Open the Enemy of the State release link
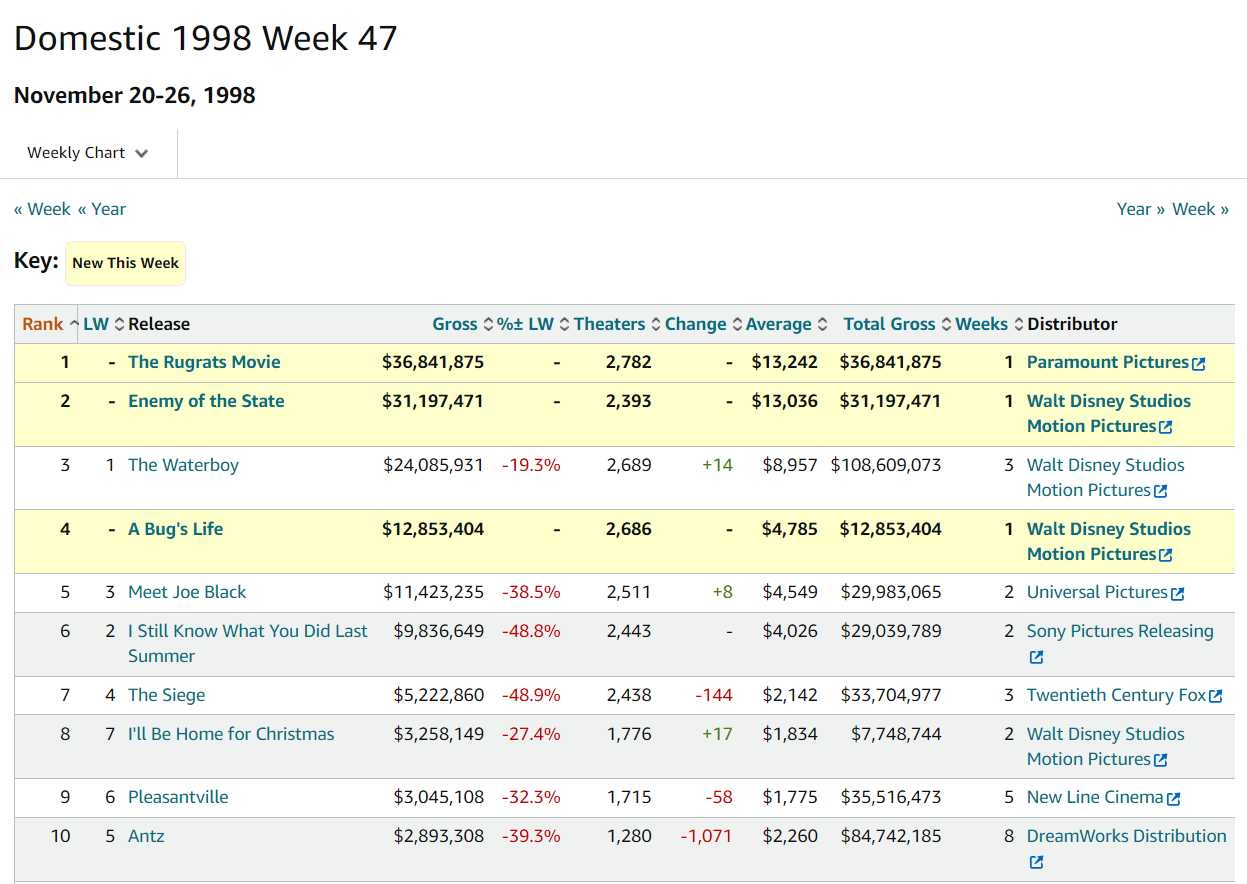Image resolution: width=1247 pixels, height=884 pixels. click(206, 401)
